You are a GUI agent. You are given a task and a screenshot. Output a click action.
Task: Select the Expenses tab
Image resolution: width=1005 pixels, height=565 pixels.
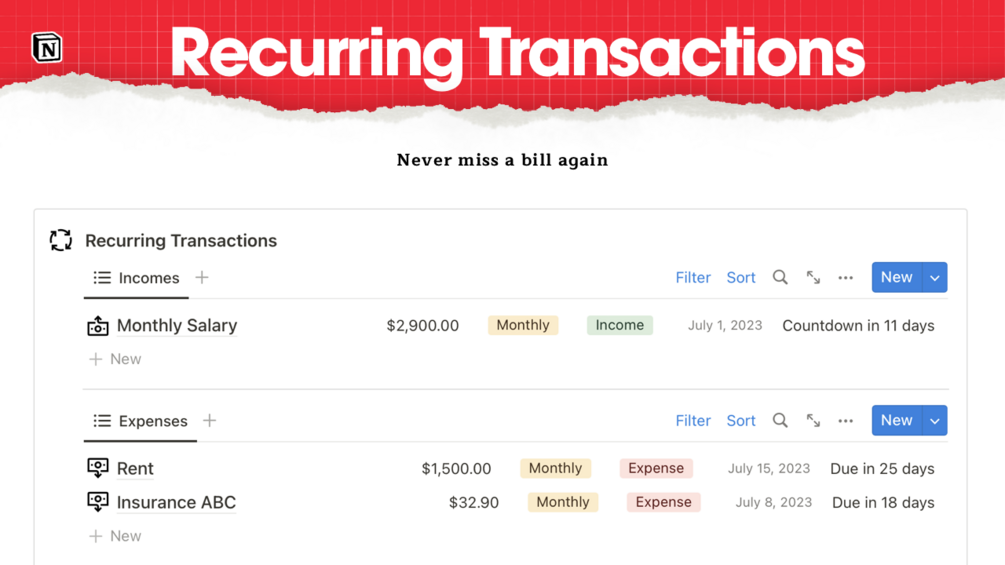pyautogui.click(x=141, y=421)
